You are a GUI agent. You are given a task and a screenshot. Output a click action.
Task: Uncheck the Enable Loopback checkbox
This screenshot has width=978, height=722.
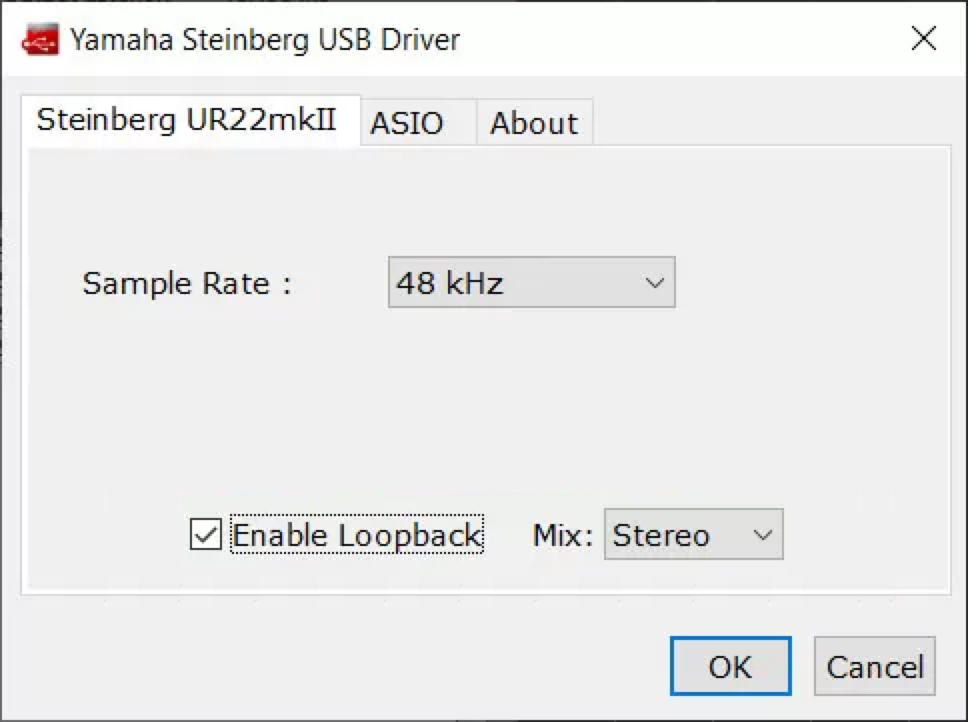tap(206, 535)
